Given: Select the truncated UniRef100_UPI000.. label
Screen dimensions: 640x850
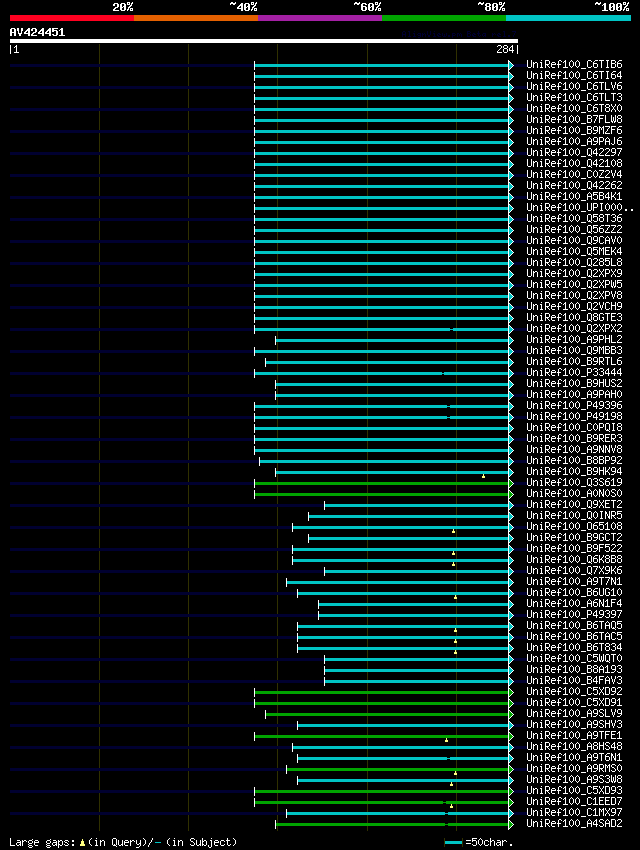Looking at the screenshot, I should click(x=580, y=207).
